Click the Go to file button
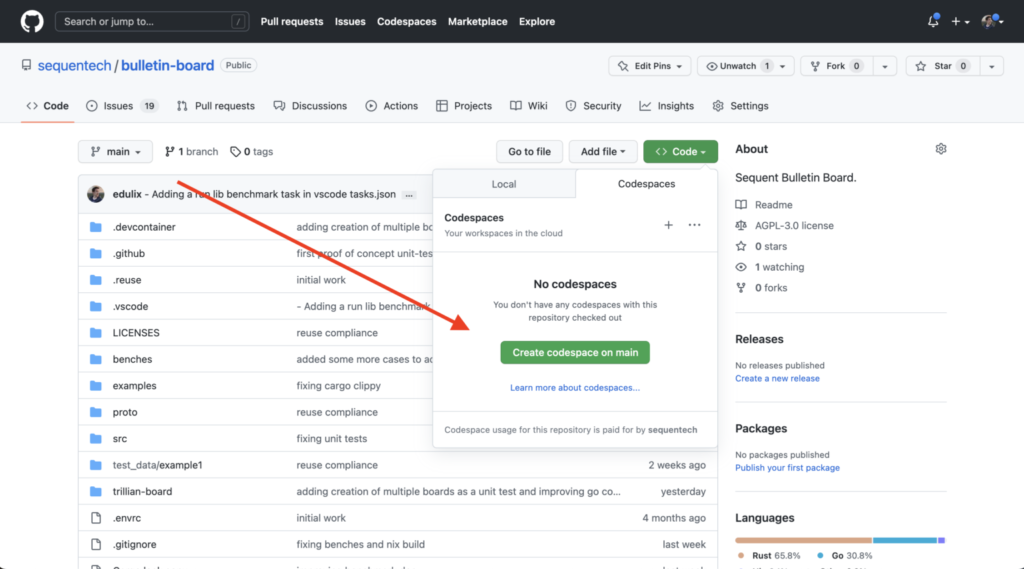1024x569 pixels. [529, 152]
